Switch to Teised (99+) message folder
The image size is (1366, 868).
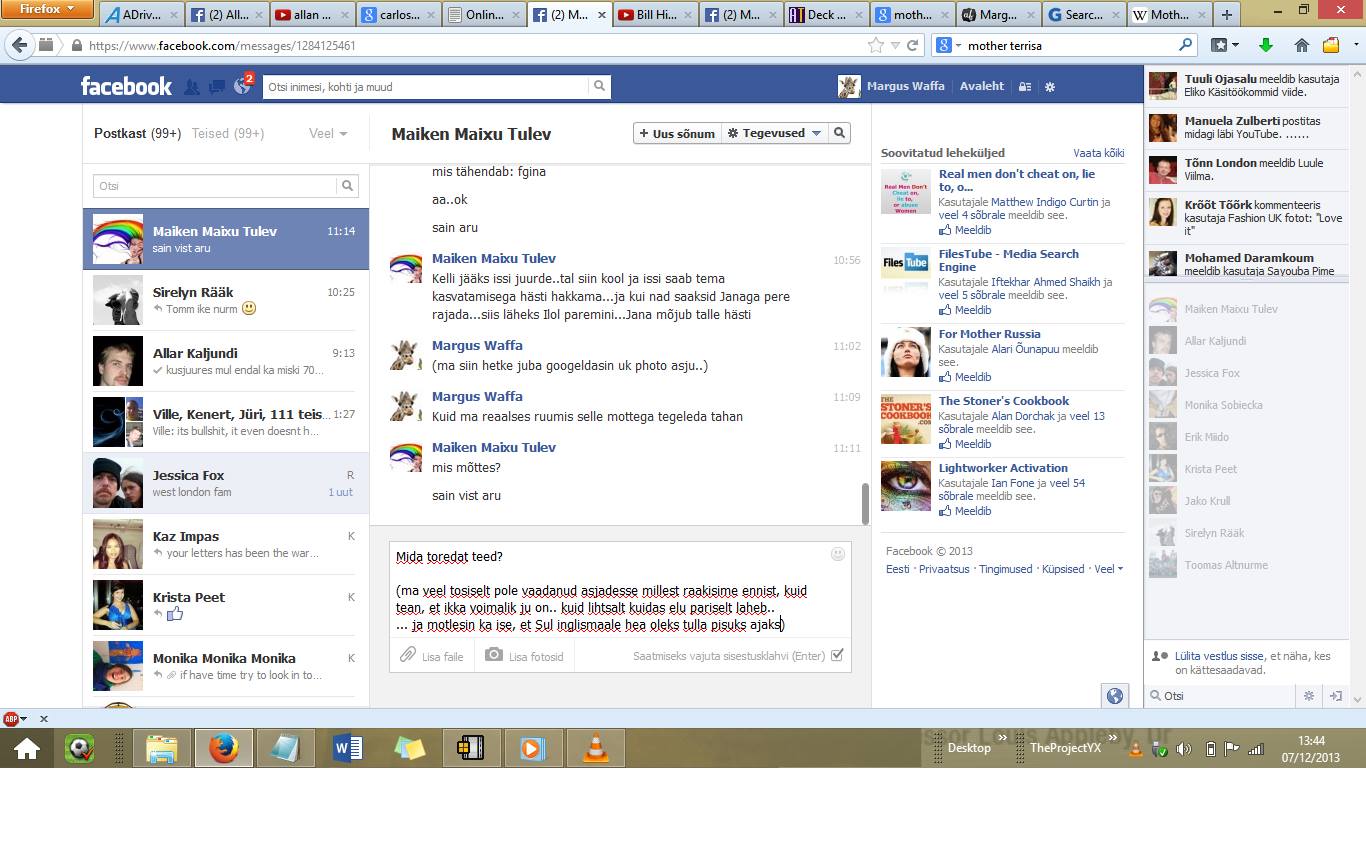click(228, 133)
